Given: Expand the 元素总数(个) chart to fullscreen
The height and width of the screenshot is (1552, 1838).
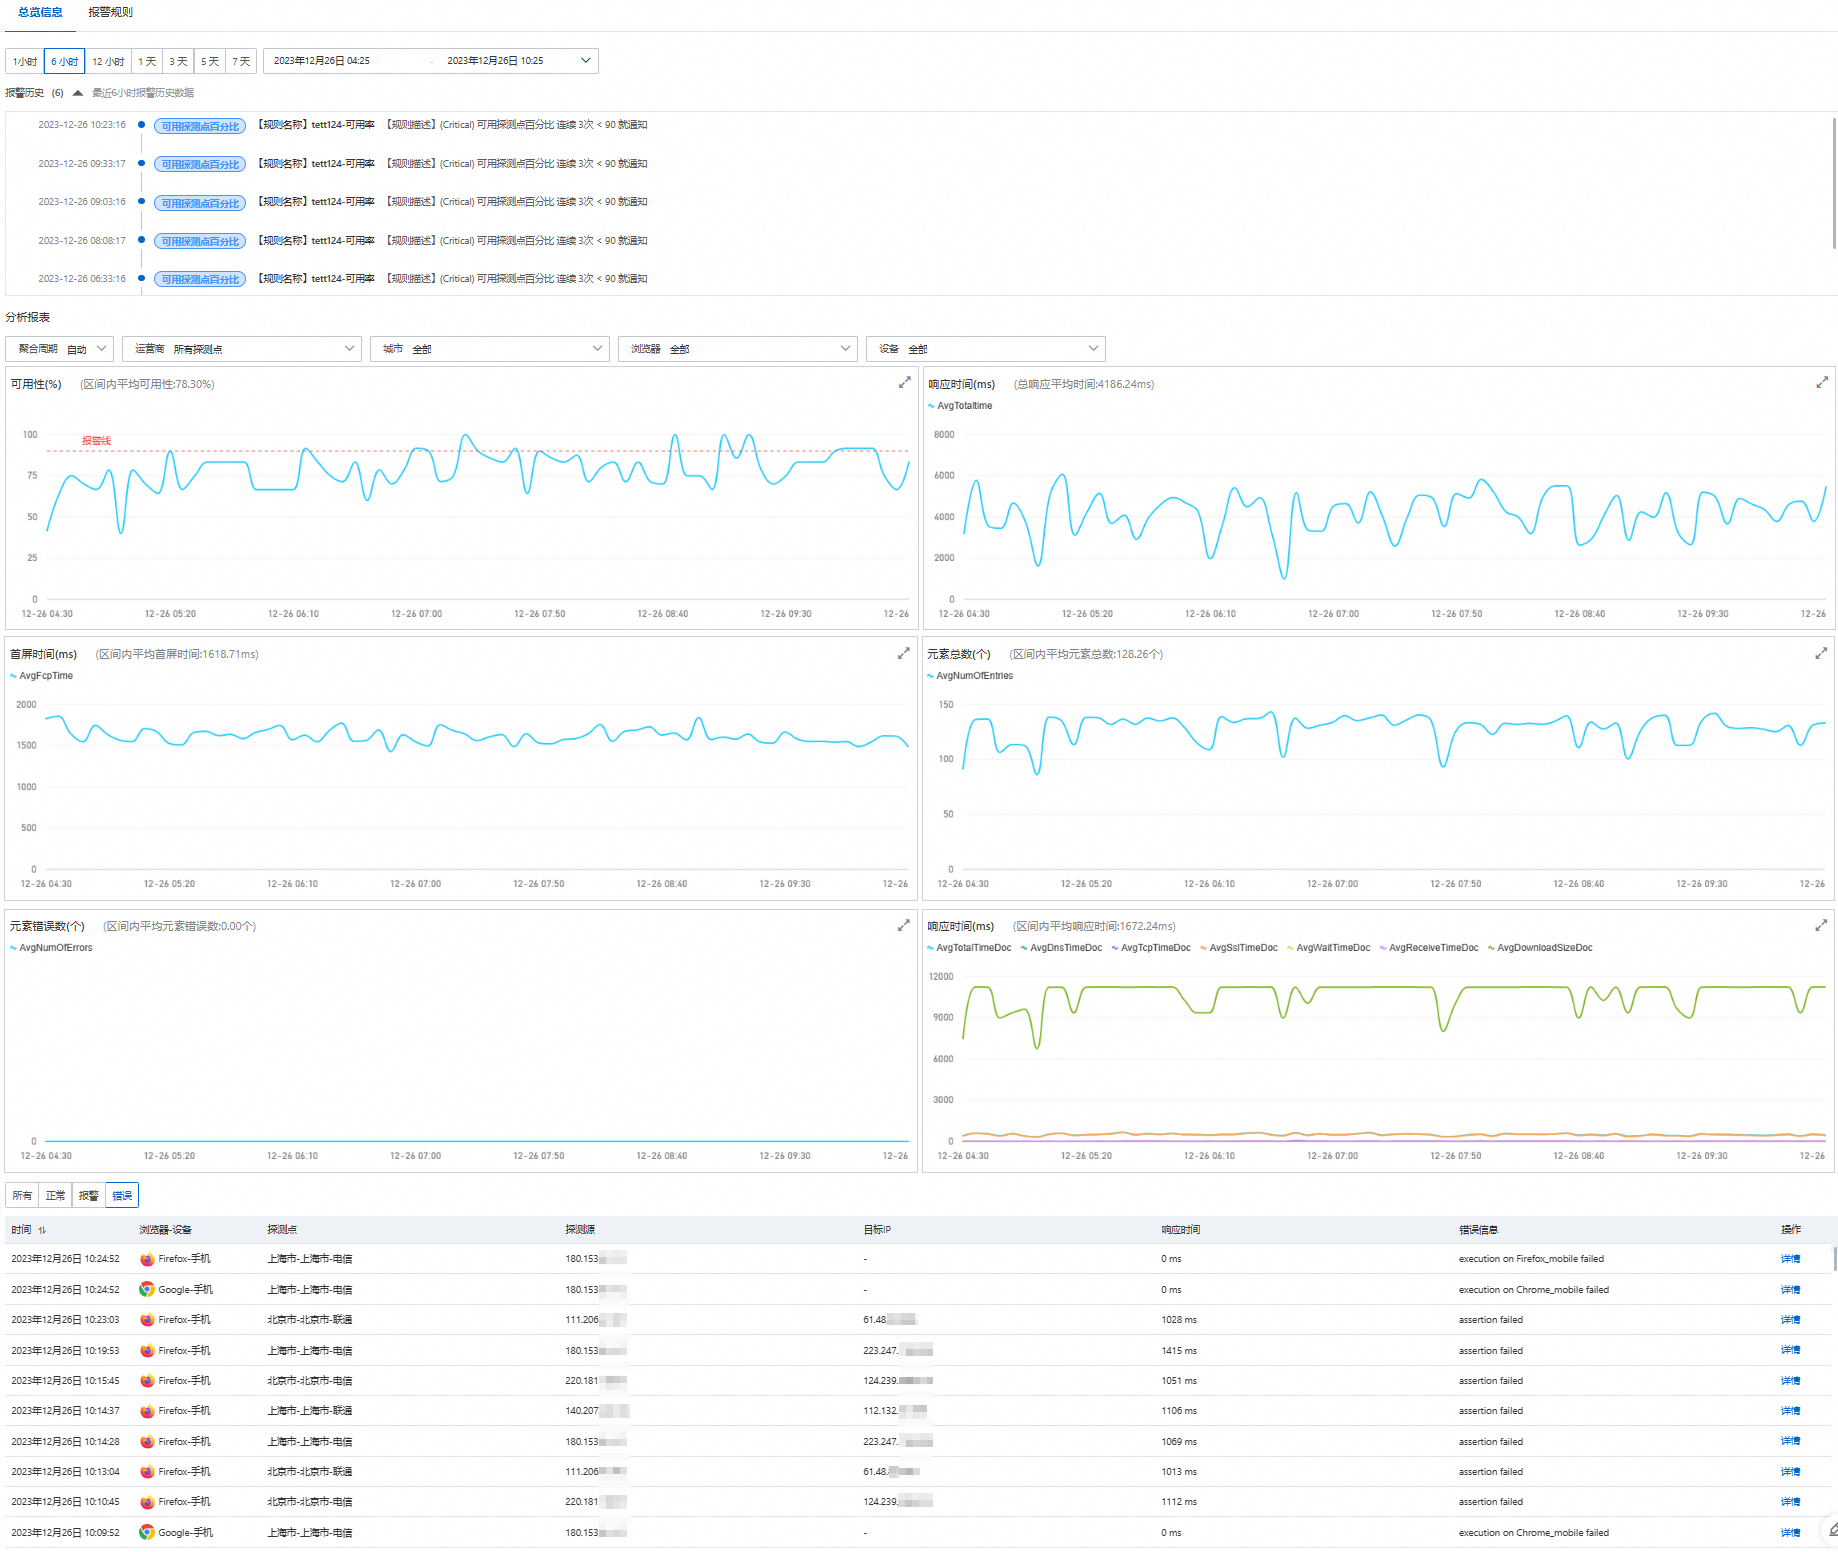Looking at the screenshot, I should [1821, 653].
